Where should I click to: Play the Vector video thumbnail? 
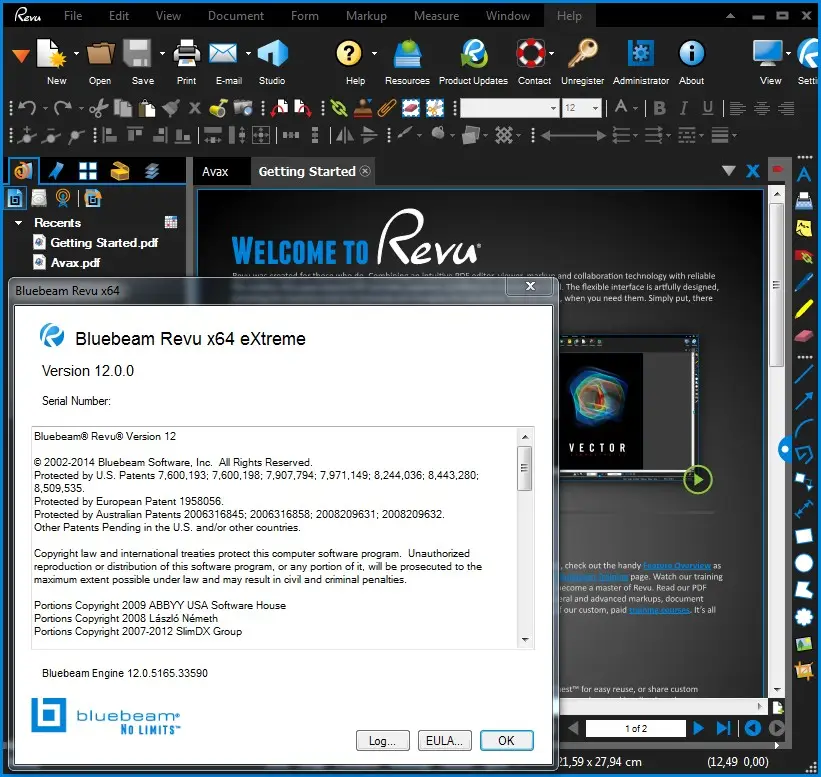697,479
